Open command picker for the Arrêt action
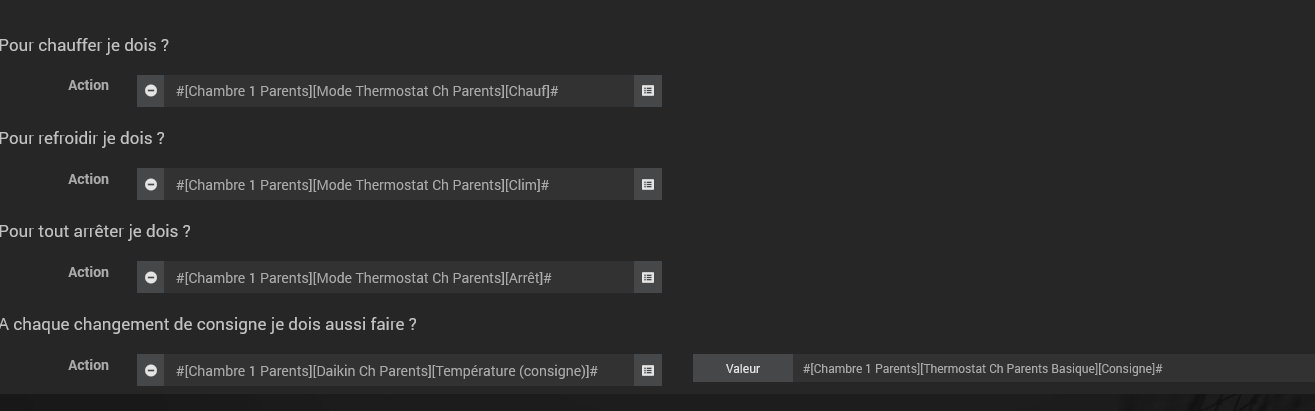Image resolution: width=1315 pixels, height=411 pixels. [648, 277]
